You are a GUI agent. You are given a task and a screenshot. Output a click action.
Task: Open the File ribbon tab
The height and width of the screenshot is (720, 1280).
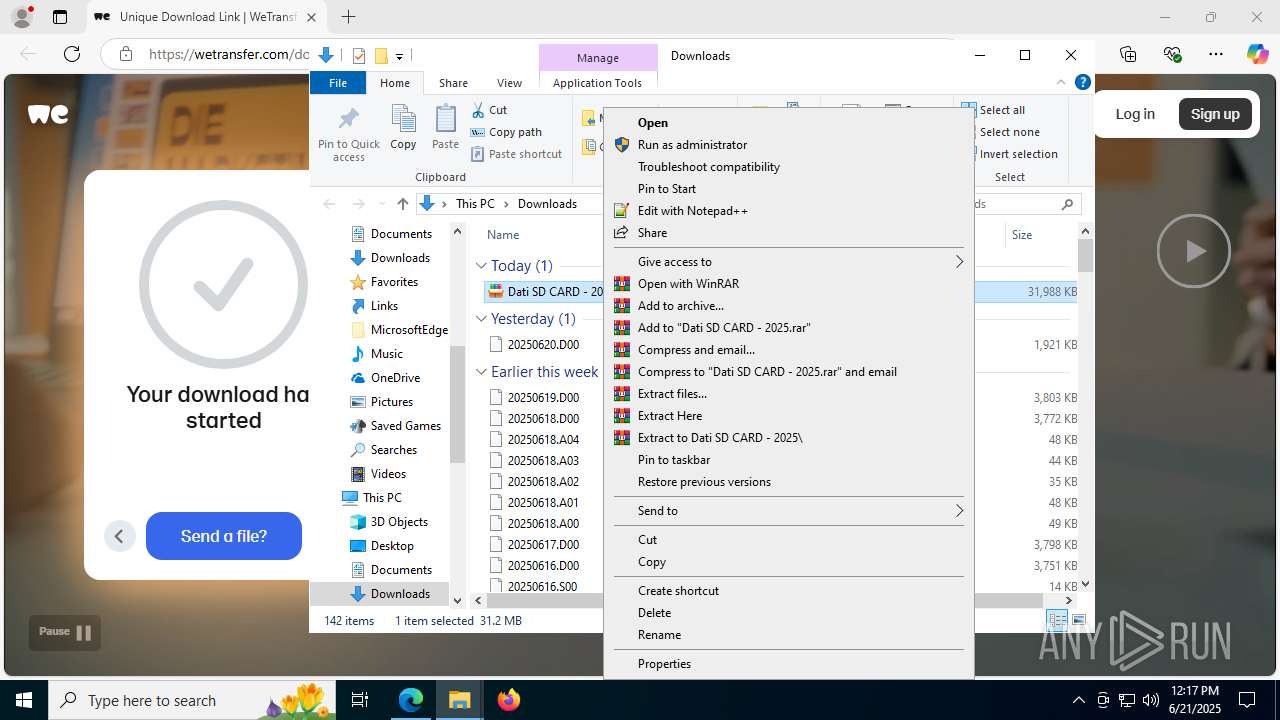338,83
